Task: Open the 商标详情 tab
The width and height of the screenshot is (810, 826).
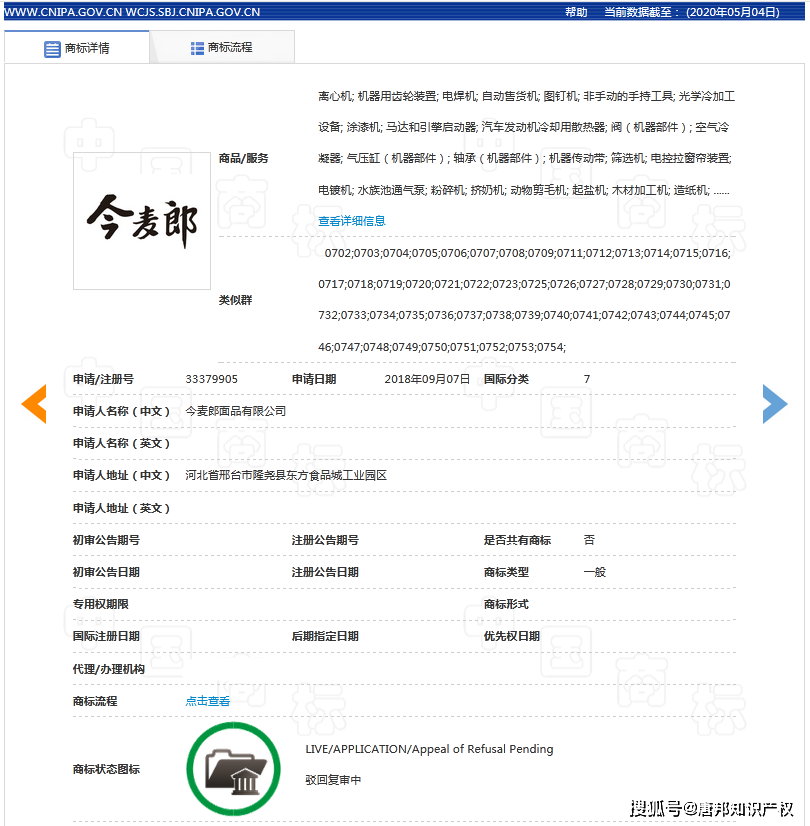Action: click(x=77, y=48)
